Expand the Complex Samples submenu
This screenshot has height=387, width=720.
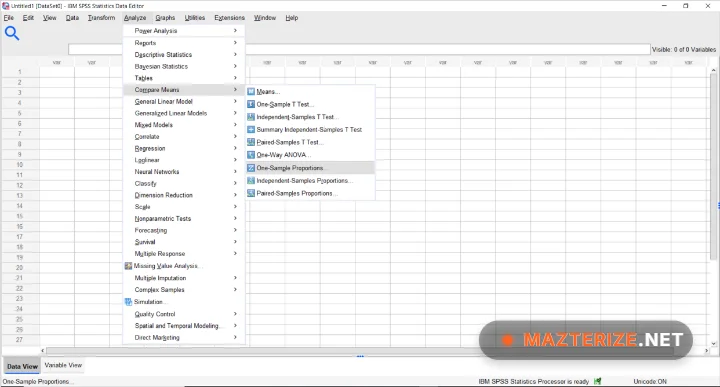(184, 290)
